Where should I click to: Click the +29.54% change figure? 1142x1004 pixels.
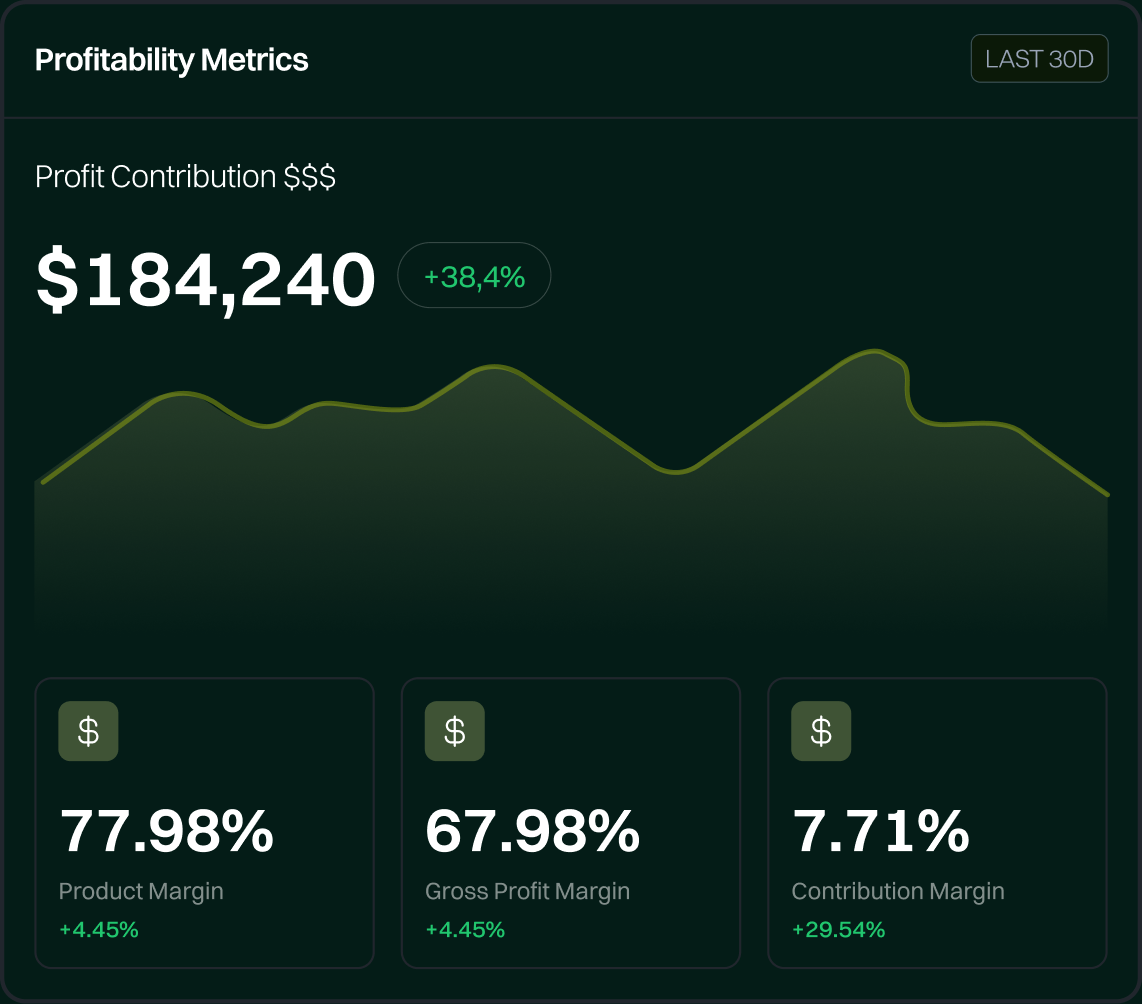click(x=838, y=930)
